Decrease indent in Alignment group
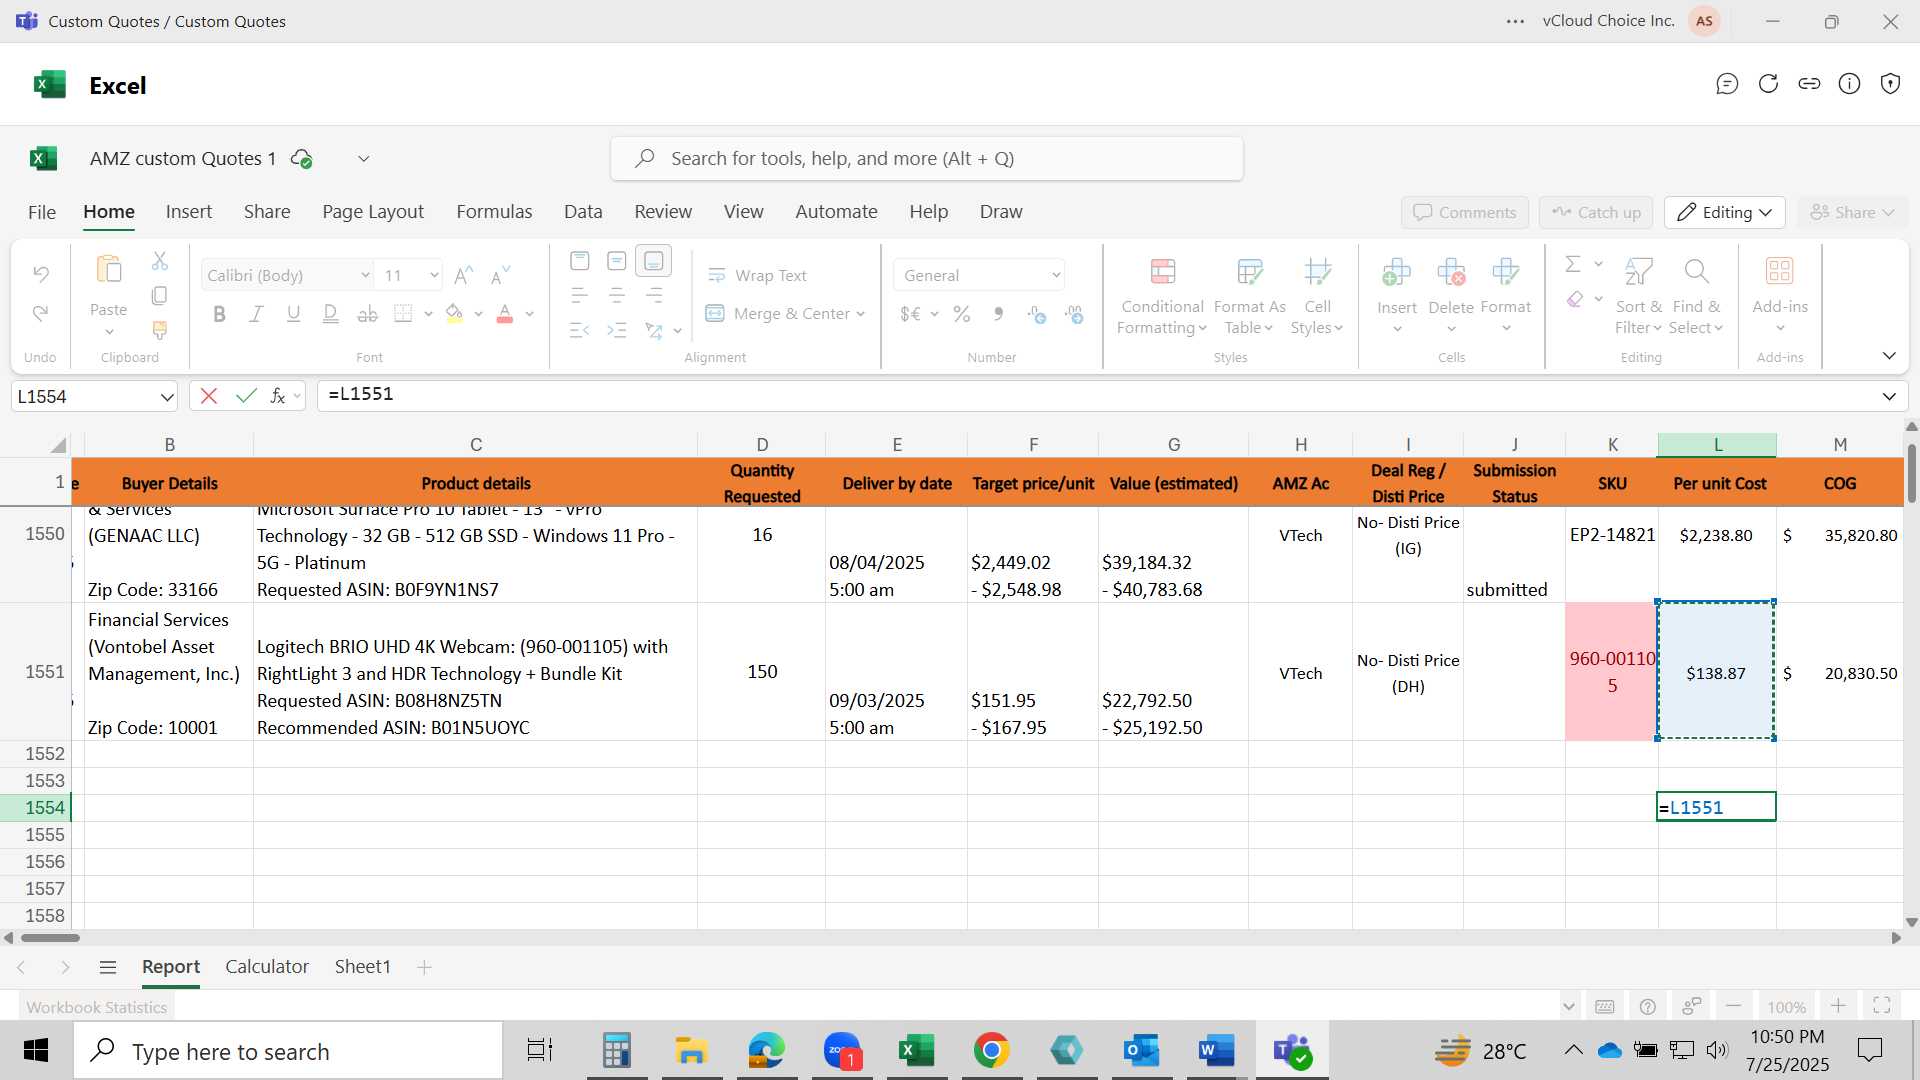This screenshot has width=1920, height=1080. pos(579,330)
